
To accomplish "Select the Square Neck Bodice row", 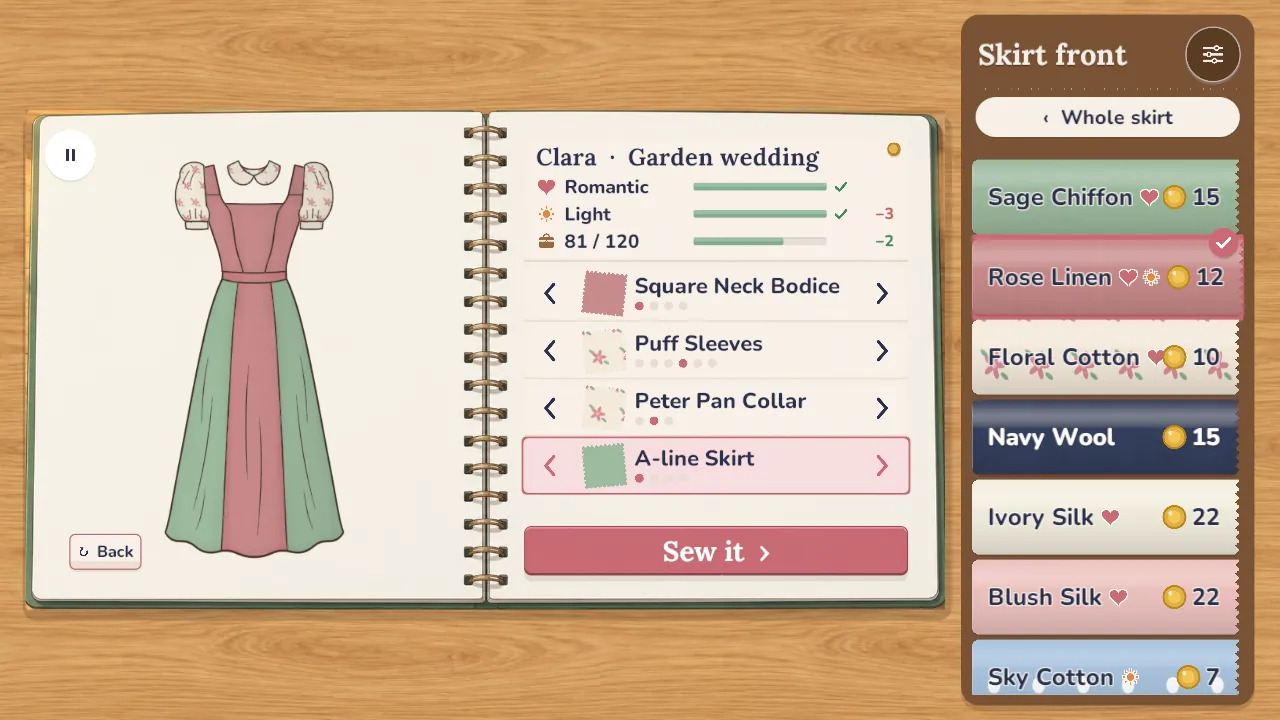I will [716, 293].
